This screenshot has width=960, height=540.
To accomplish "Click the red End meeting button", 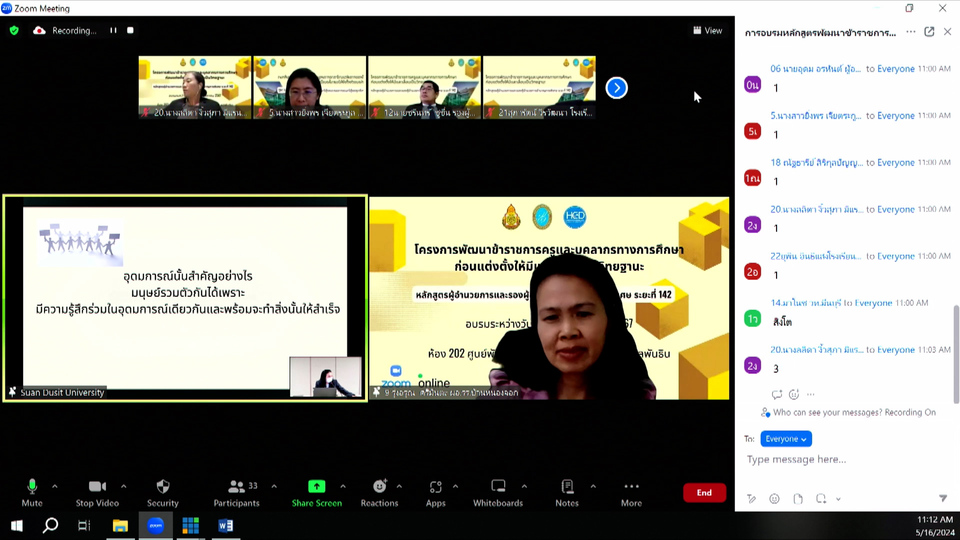I will click(704, 492).
